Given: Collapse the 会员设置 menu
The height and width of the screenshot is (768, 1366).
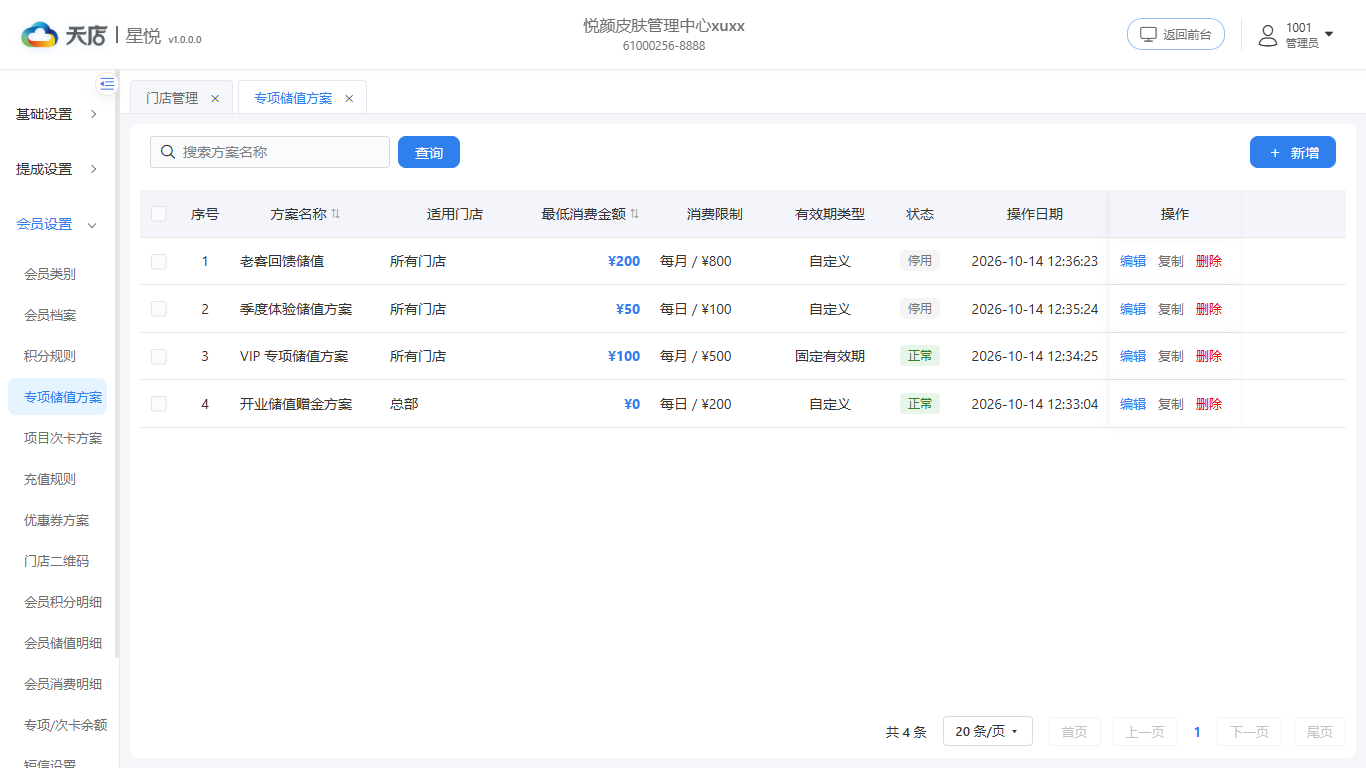Looking at the screenshot, I should (x=58, y=224).
